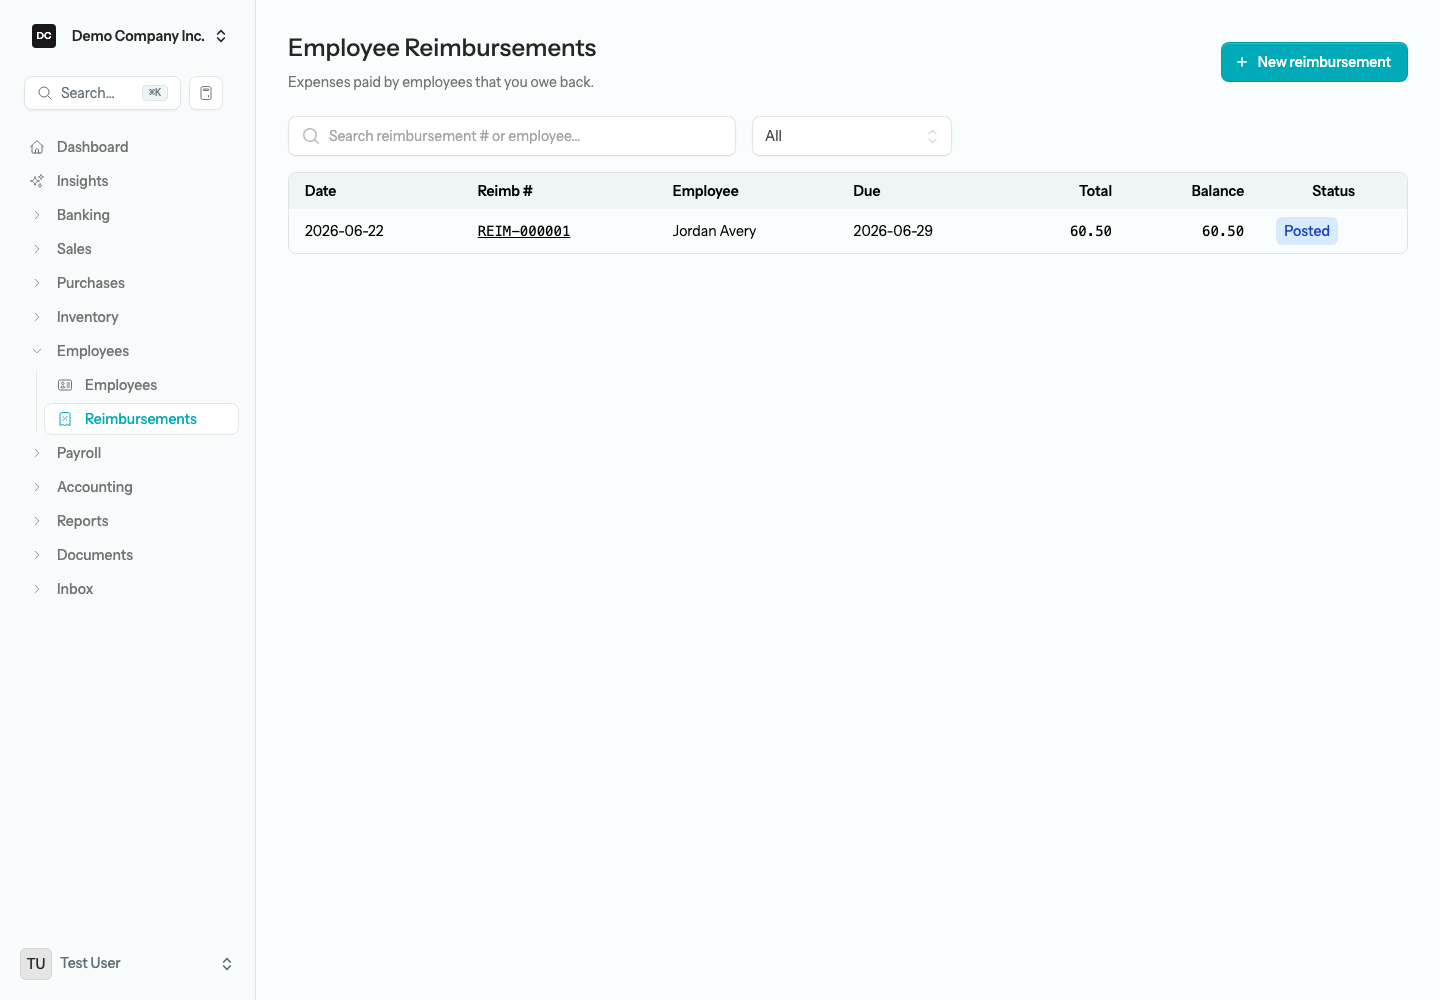Image resolution: width=1440 pixels, height=1000 pixels.
Task: Click the Total column header
Action: (1096, 191)
